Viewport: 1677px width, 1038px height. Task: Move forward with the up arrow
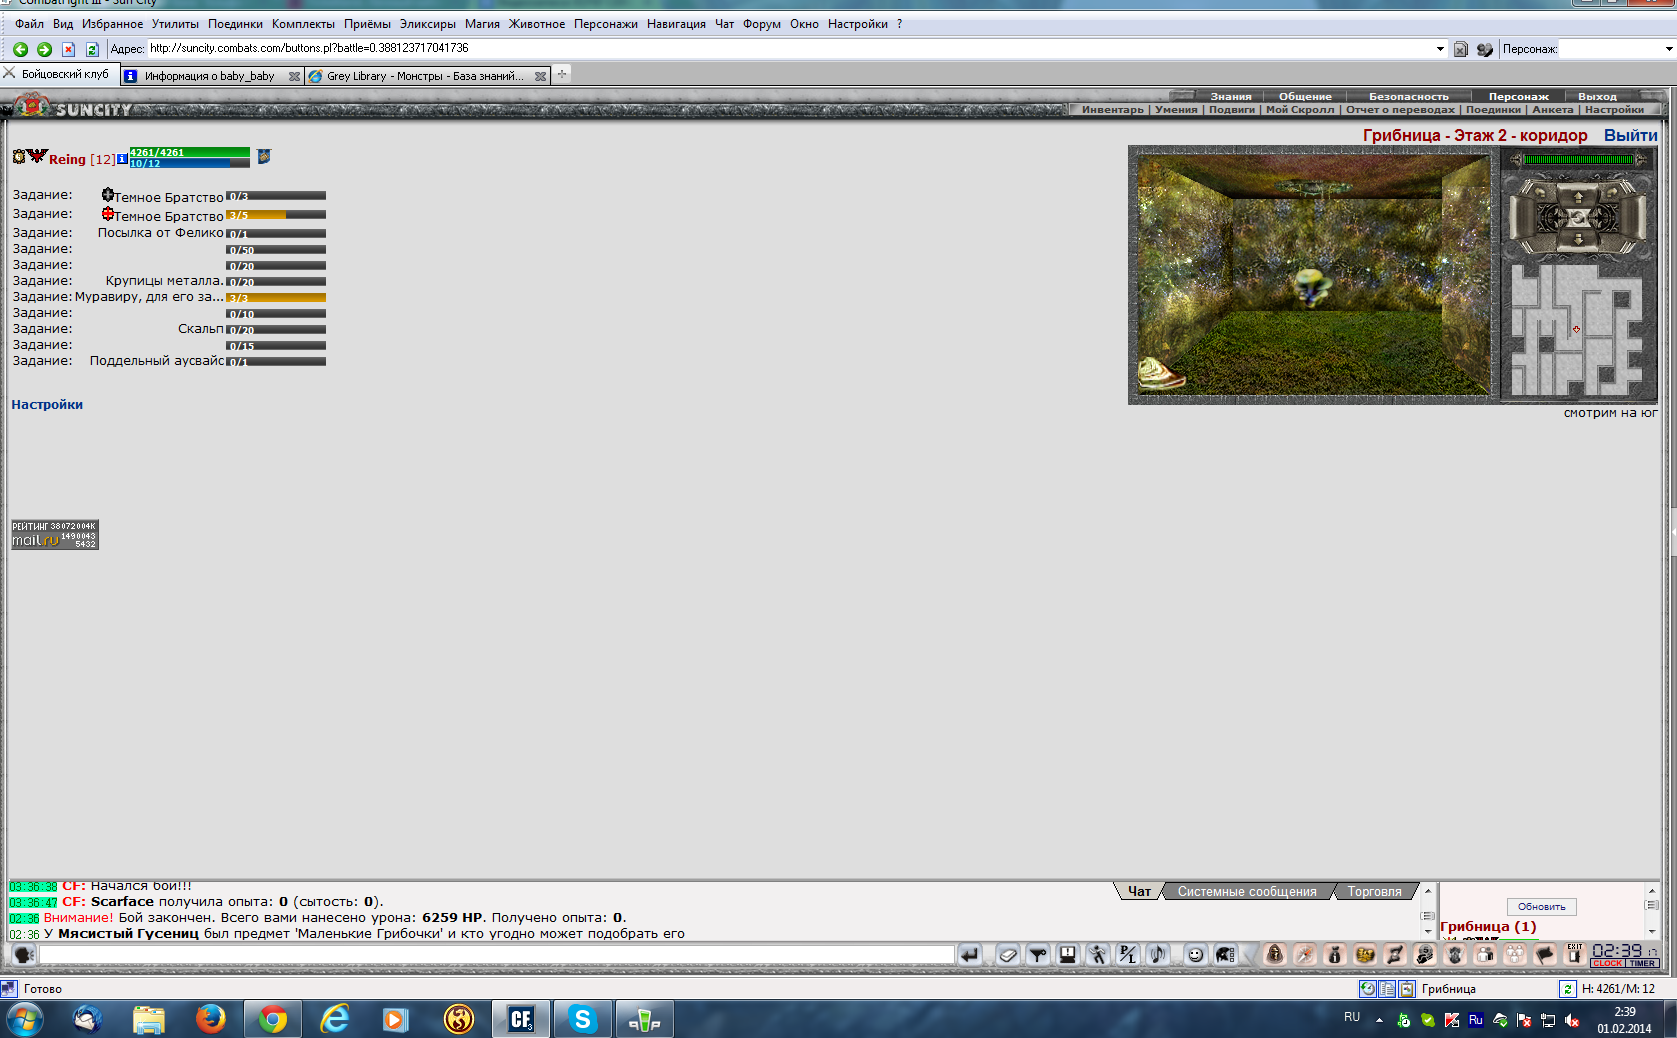tap(1578, 196)
